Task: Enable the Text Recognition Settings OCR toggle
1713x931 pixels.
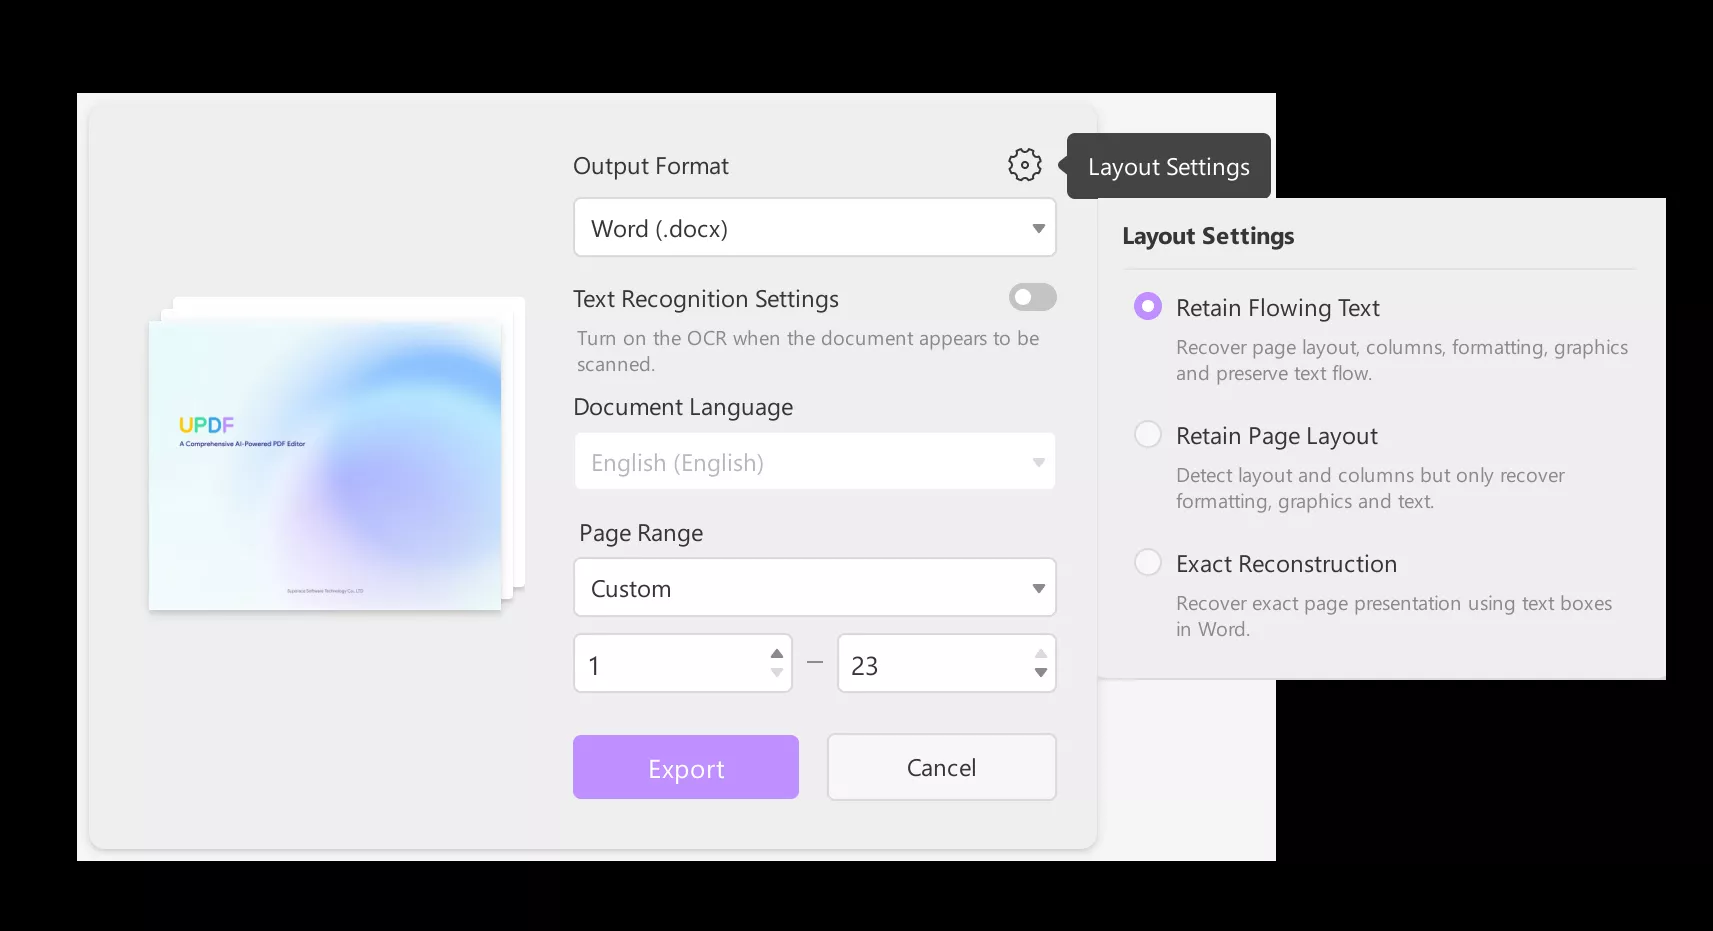Action: (x=1031, y=297)
